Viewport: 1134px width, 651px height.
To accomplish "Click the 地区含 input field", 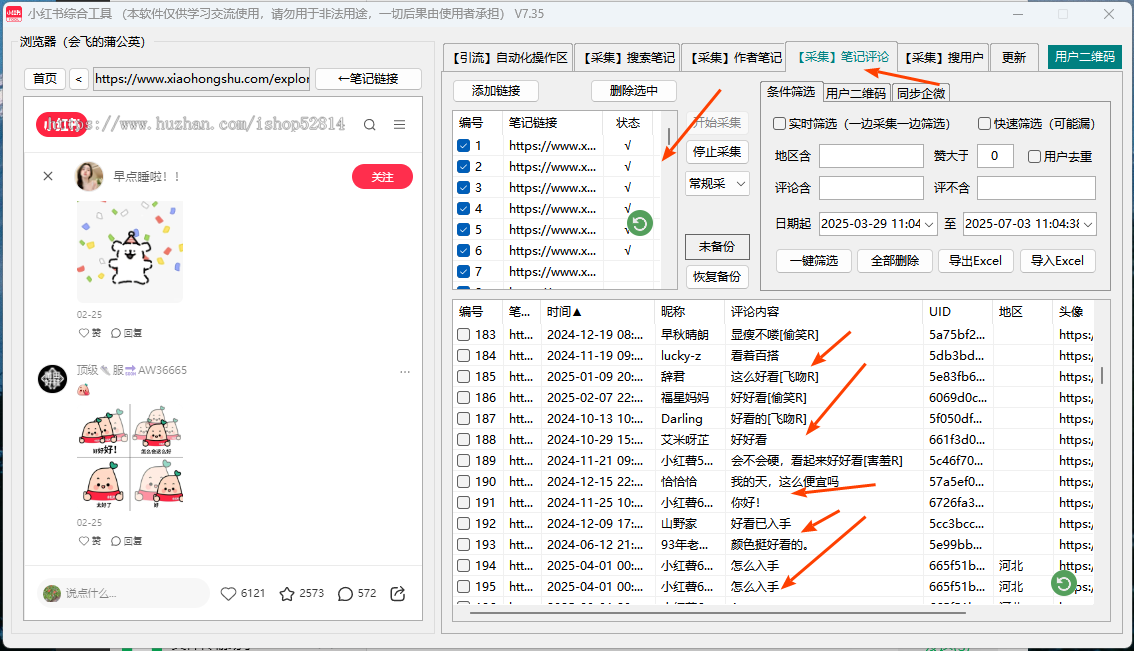I will 871,156.
